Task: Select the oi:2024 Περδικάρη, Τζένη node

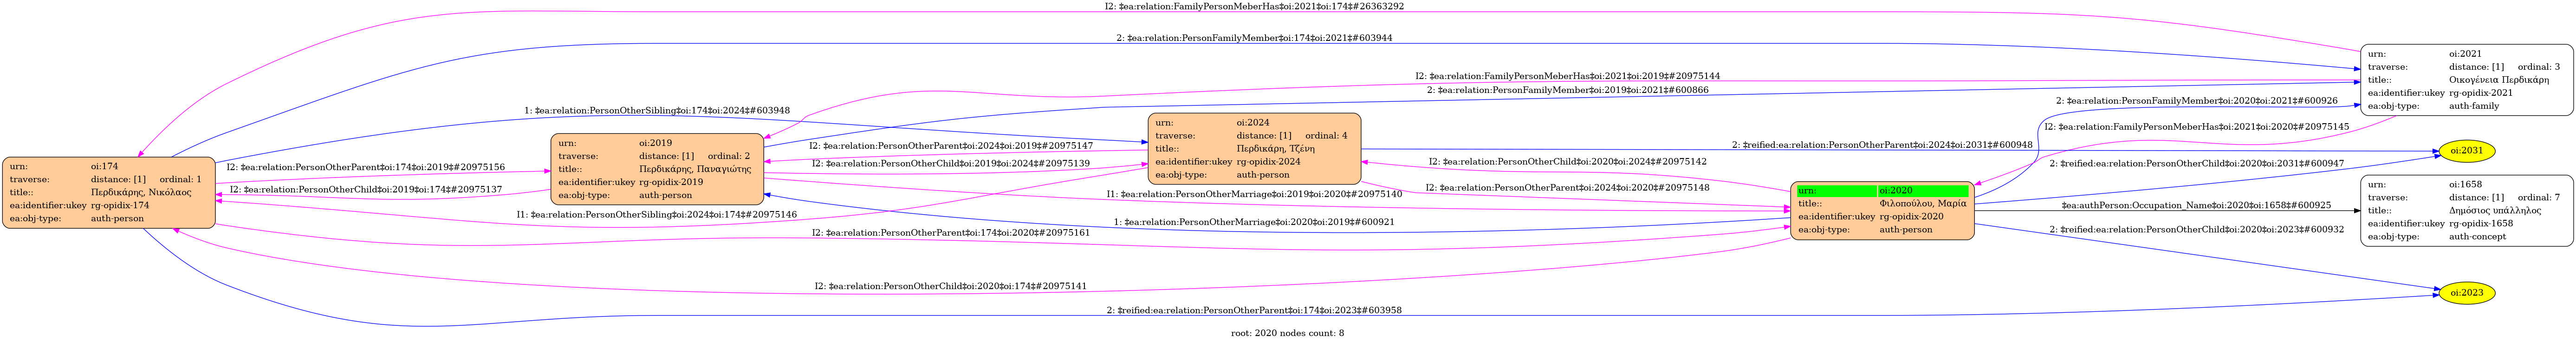Action: point(1253,148)
